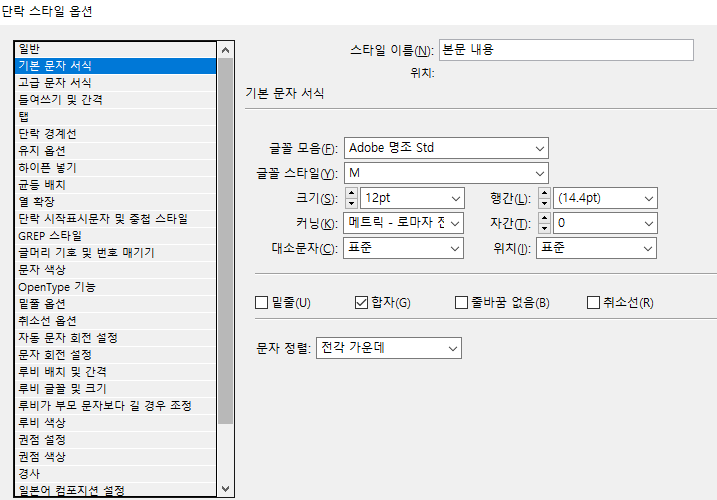Open the 글꼴 스타일 dropdown

[x=446, y=173]
